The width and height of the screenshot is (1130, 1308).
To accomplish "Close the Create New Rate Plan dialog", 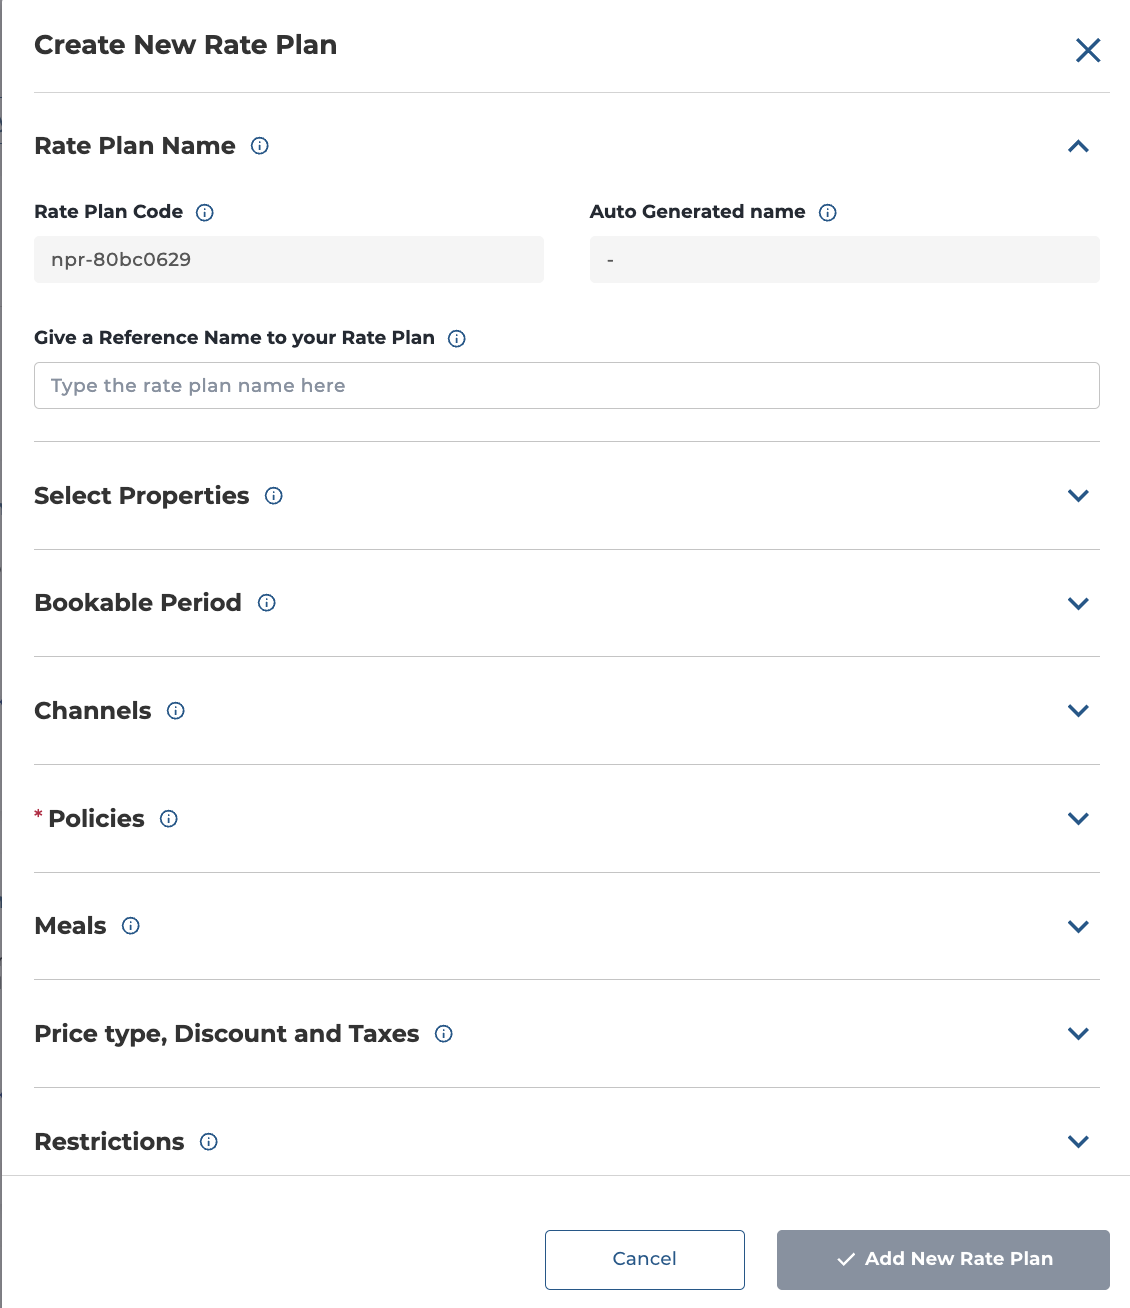I will click(x=1088, y=50).
